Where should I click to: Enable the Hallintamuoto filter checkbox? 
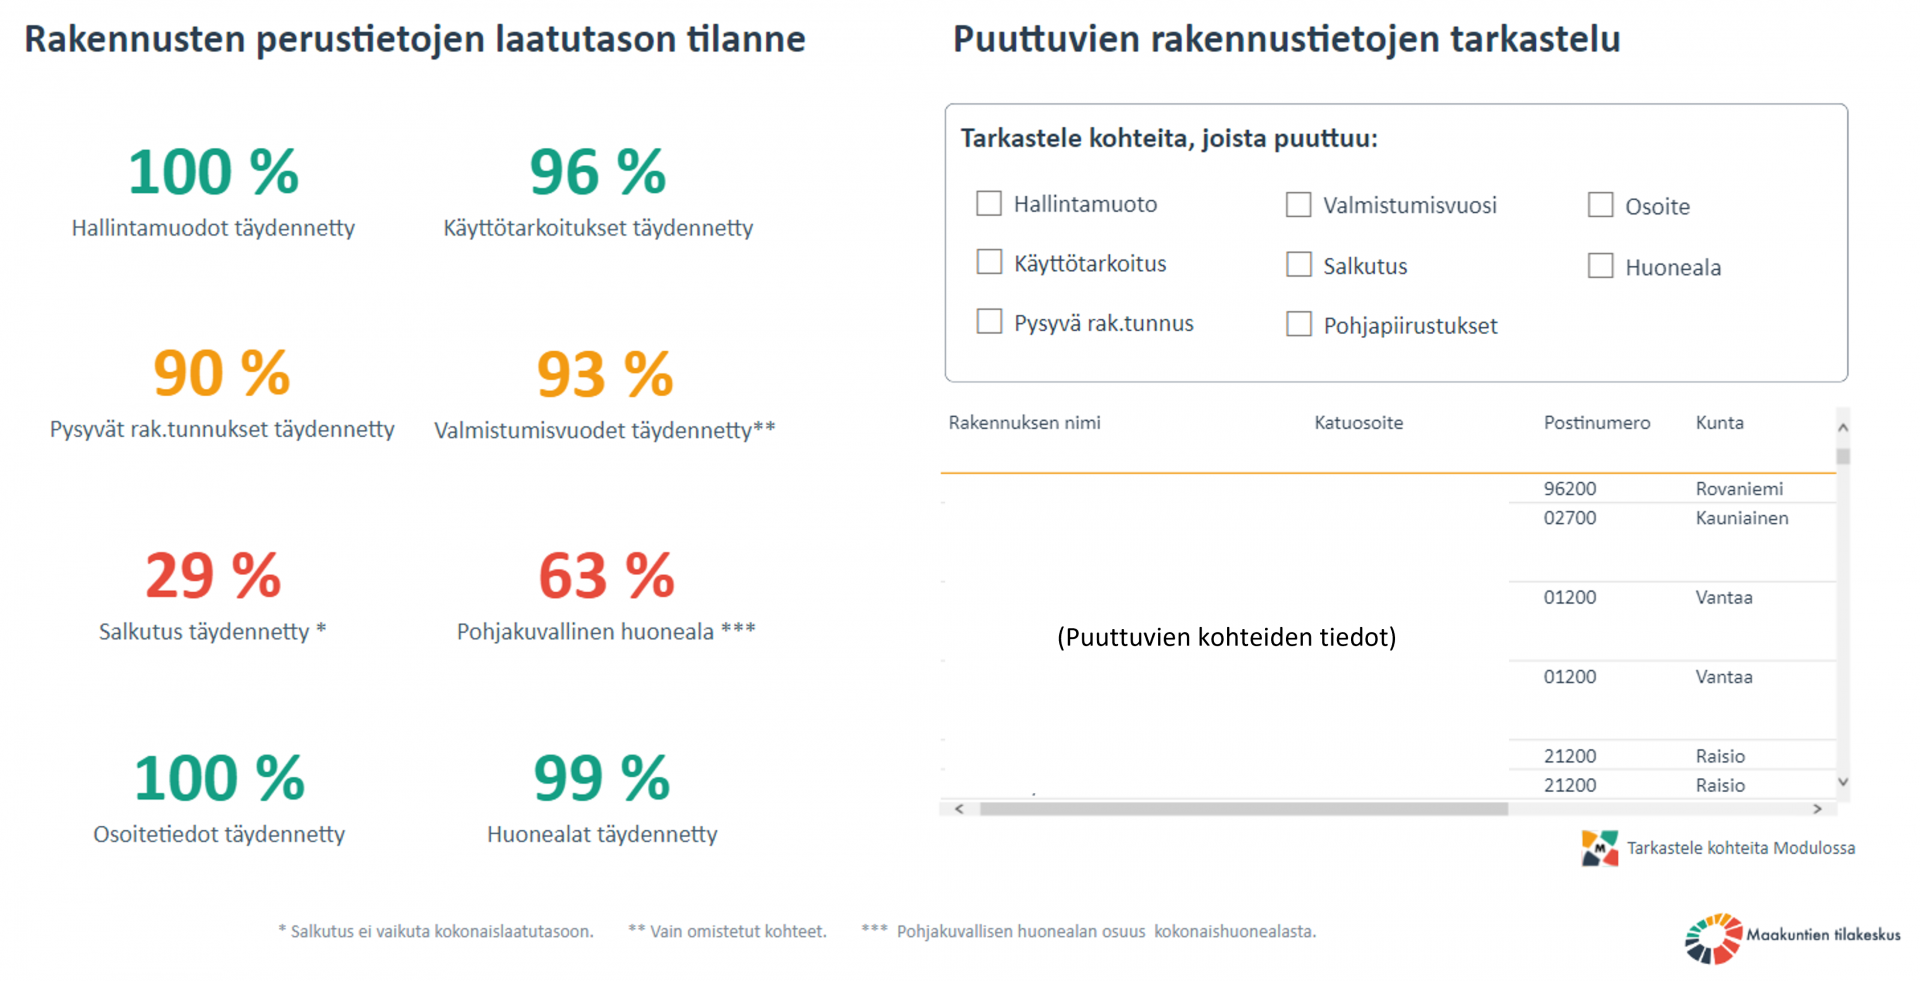tap(989, 203)
